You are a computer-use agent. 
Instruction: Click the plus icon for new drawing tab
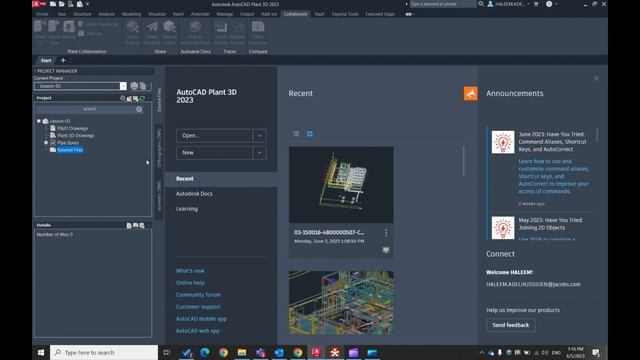[63, 60]
